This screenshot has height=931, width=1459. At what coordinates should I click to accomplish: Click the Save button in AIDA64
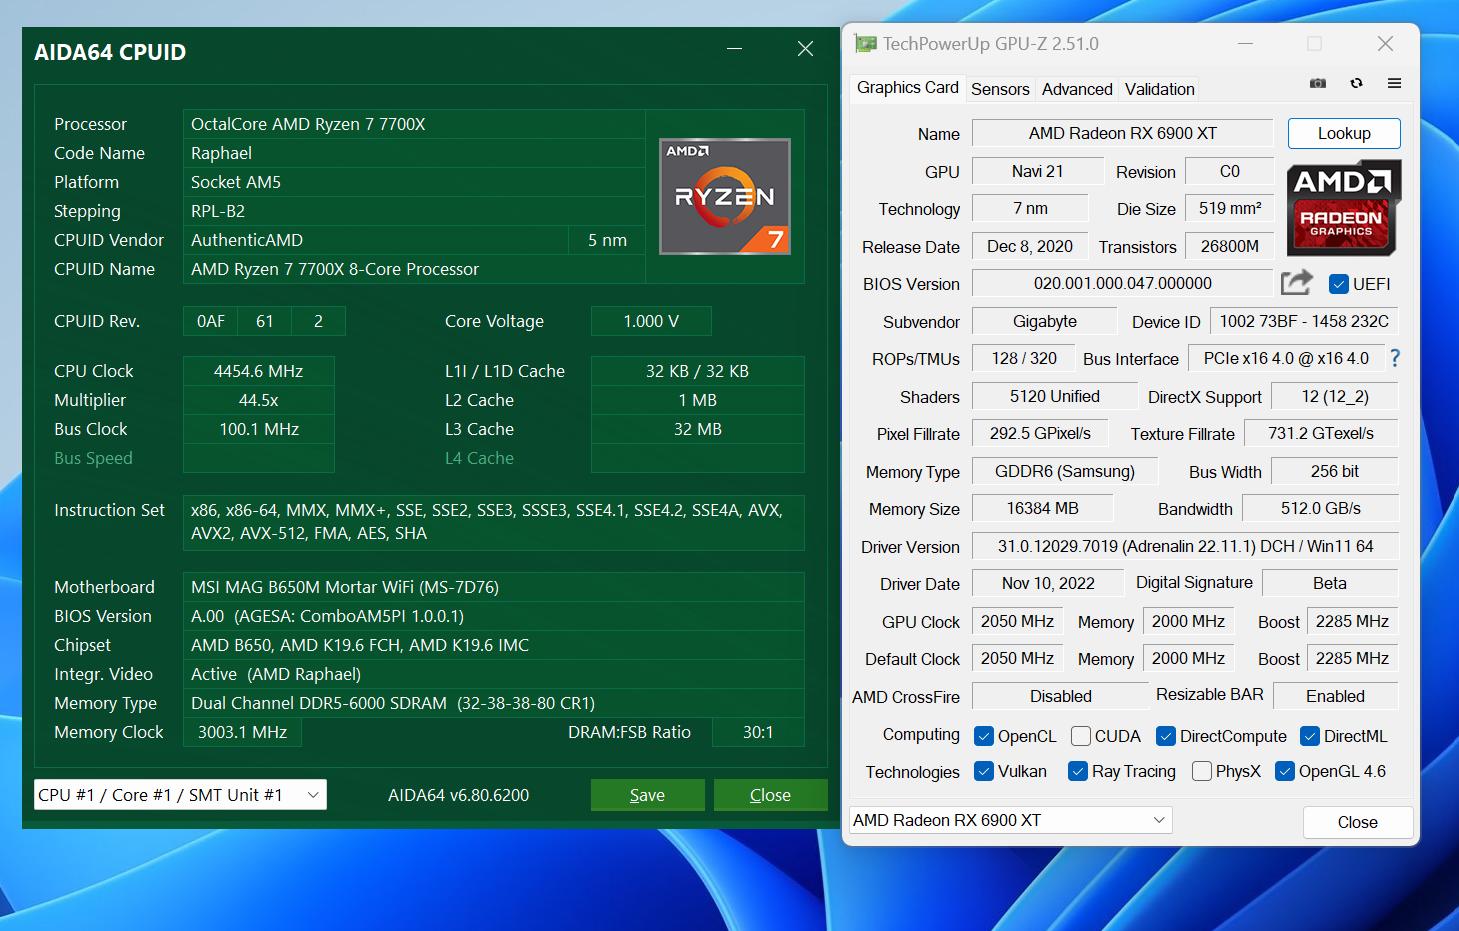(x=647, y=795)
